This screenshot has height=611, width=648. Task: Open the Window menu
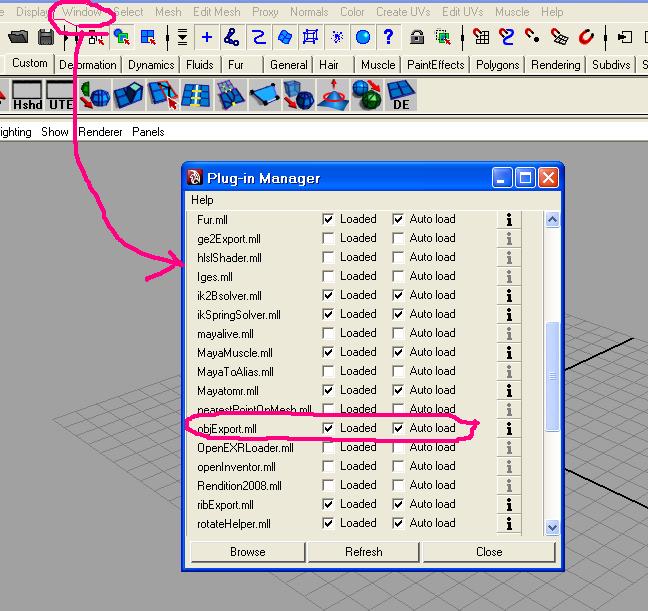(x=81, y=12)
